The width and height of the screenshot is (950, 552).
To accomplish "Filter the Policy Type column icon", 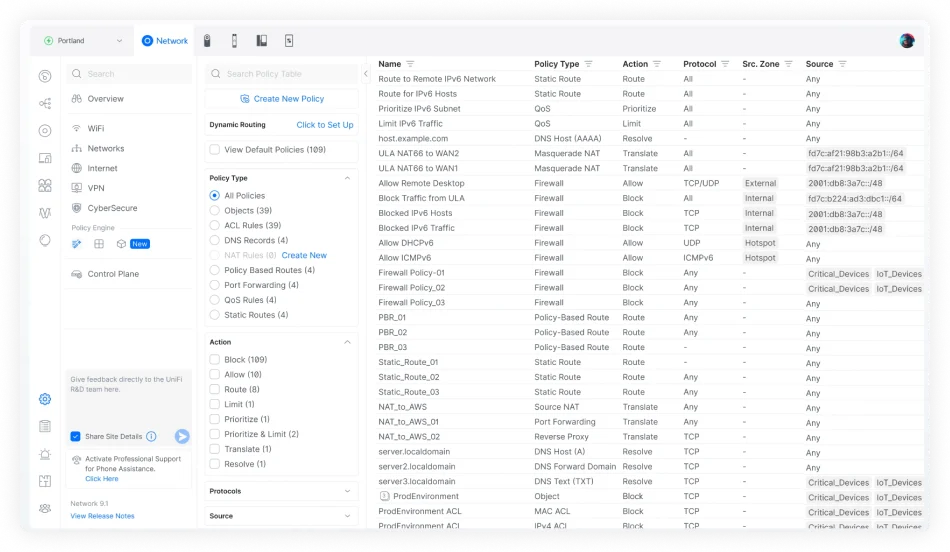I will [588, 64].
